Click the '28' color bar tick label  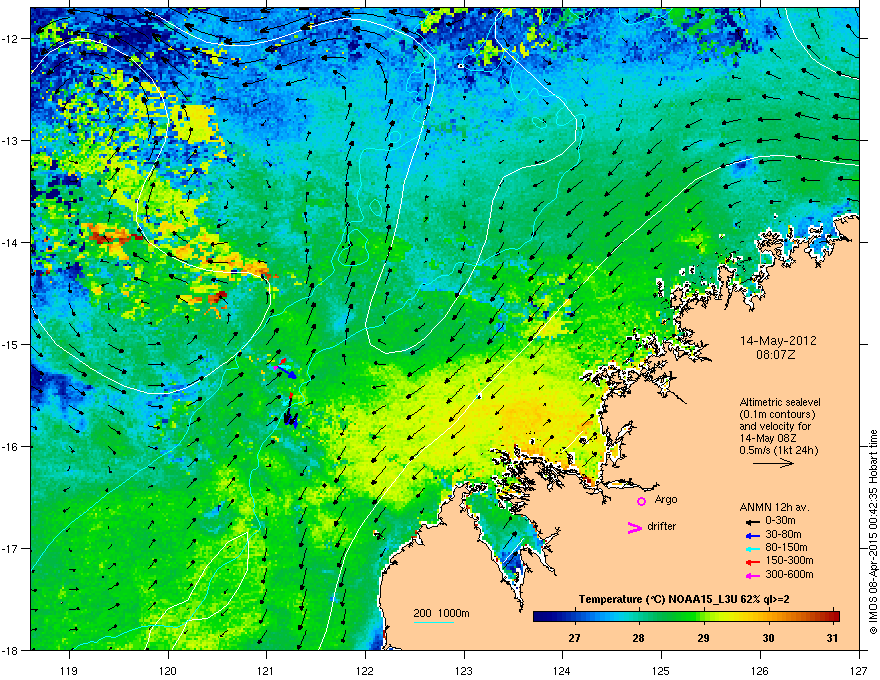coord(639,638)
